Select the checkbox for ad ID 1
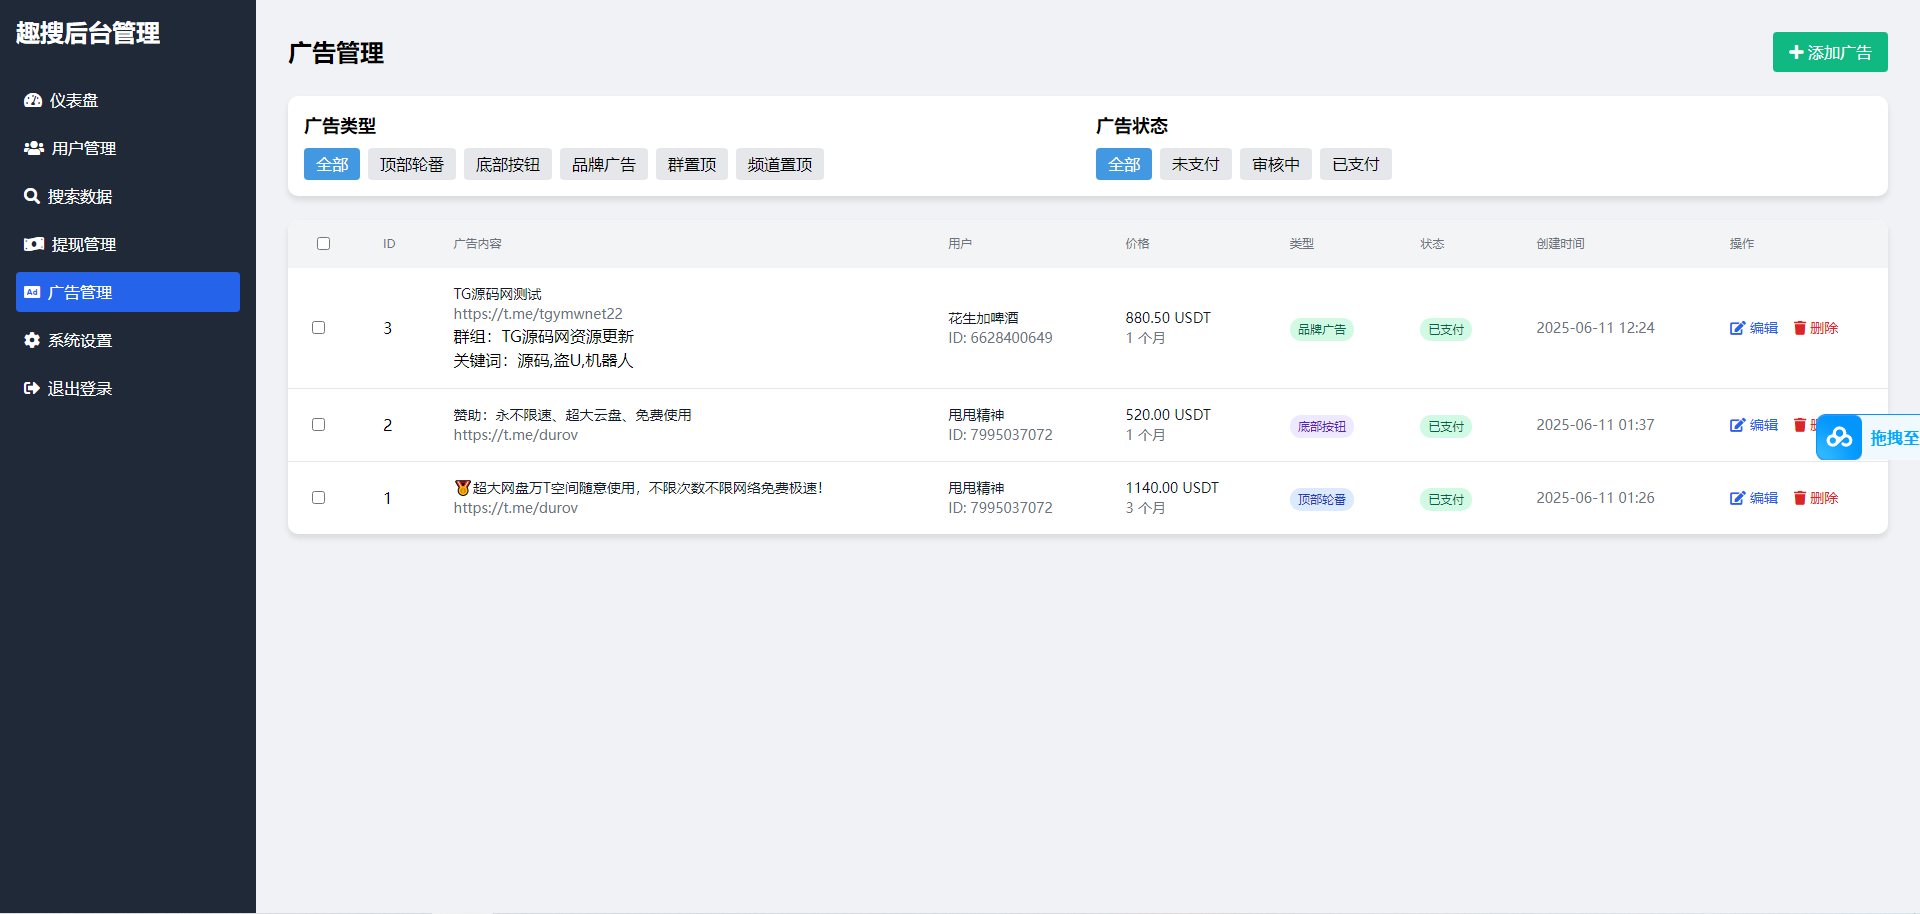 318,497
